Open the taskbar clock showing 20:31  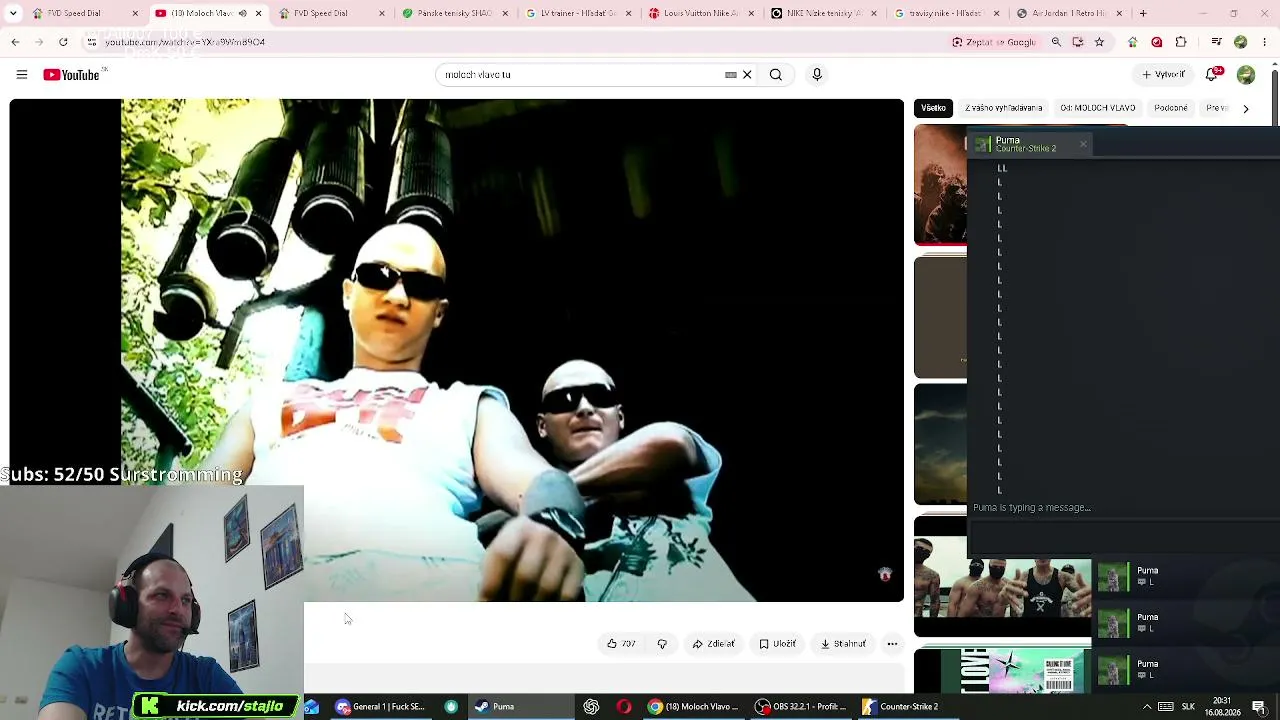pos(1221,707)
